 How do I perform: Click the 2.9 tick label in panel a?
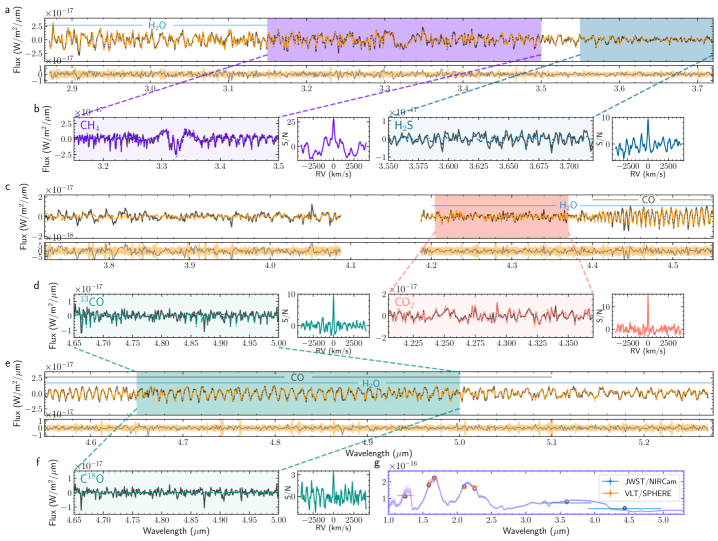[72, 88]
